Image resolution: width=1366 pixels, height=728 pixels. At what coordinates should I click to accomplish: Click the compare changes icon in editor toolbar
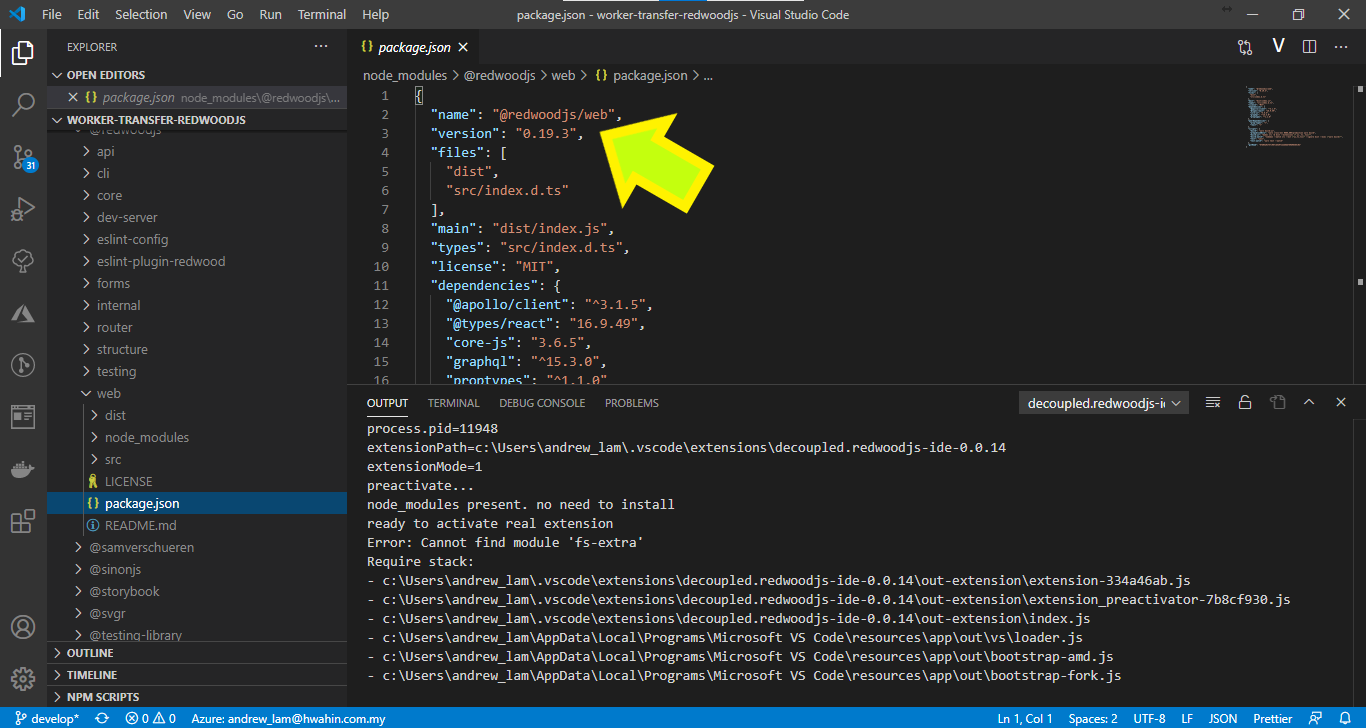1245,47
